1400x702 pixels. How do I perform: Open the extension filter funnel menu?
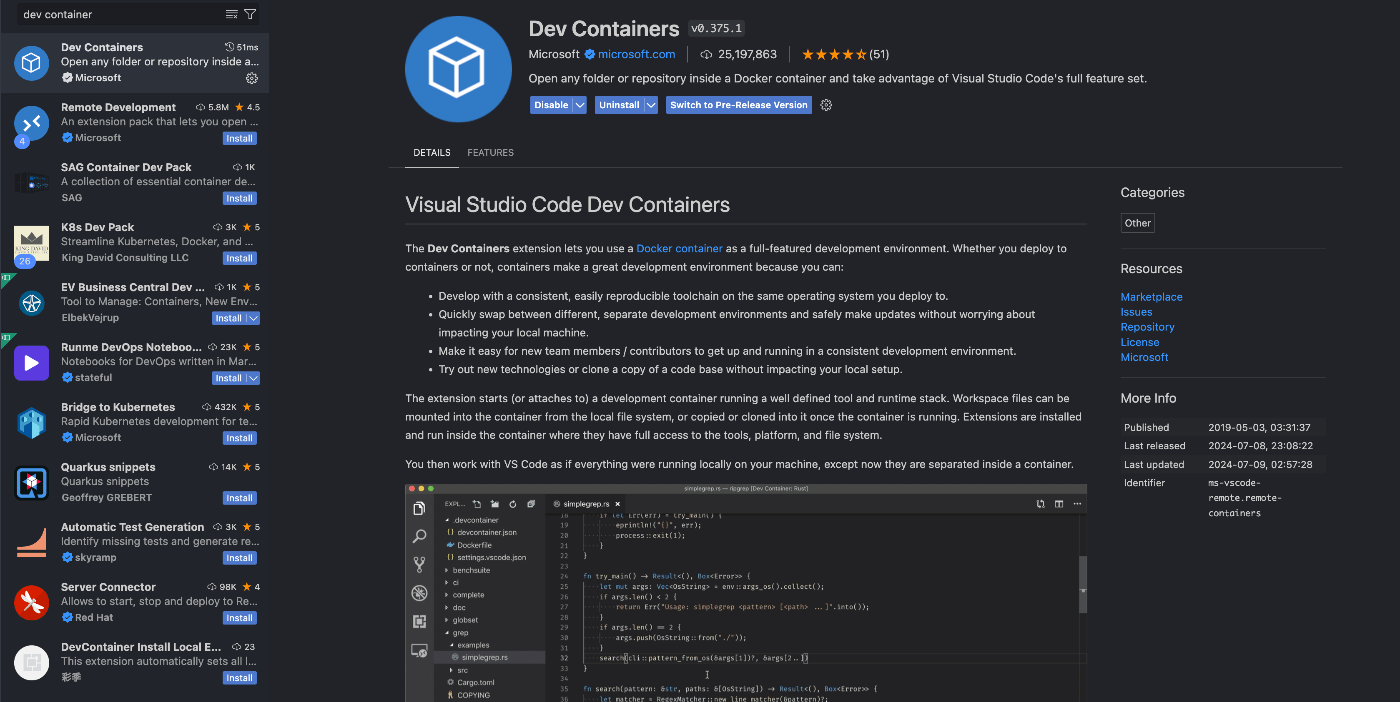(x=250, y=14)
